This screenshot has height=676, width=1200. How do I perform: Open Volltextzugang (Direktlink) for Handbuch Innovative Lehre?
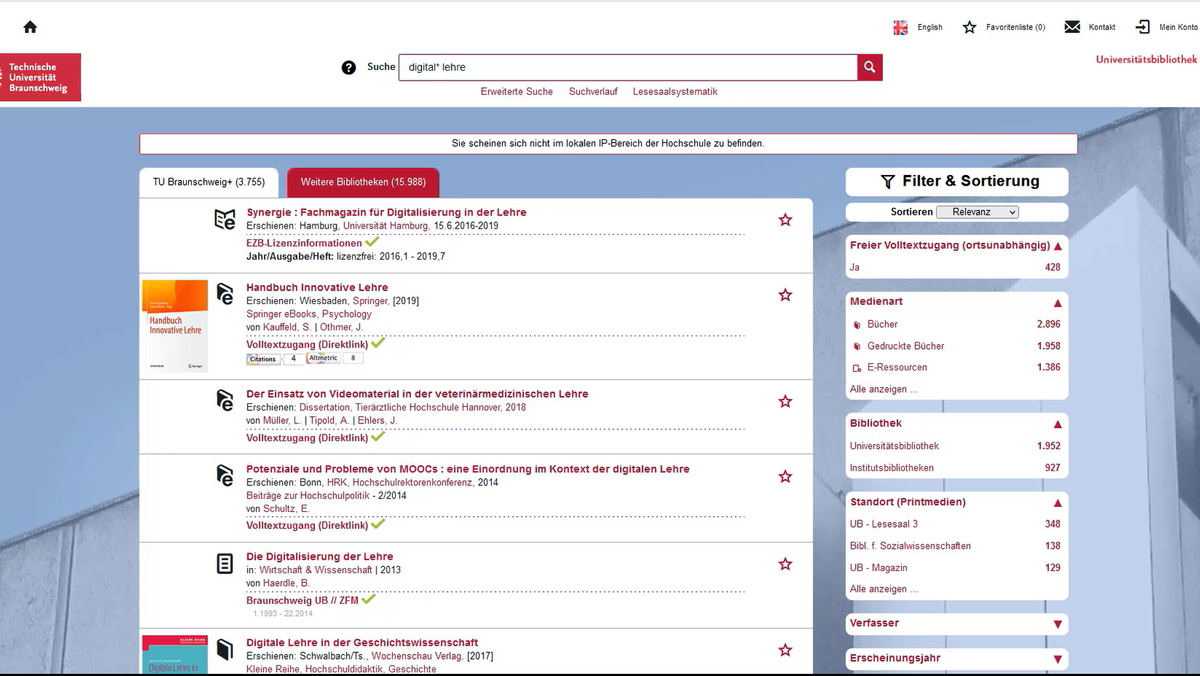point(307,344)
